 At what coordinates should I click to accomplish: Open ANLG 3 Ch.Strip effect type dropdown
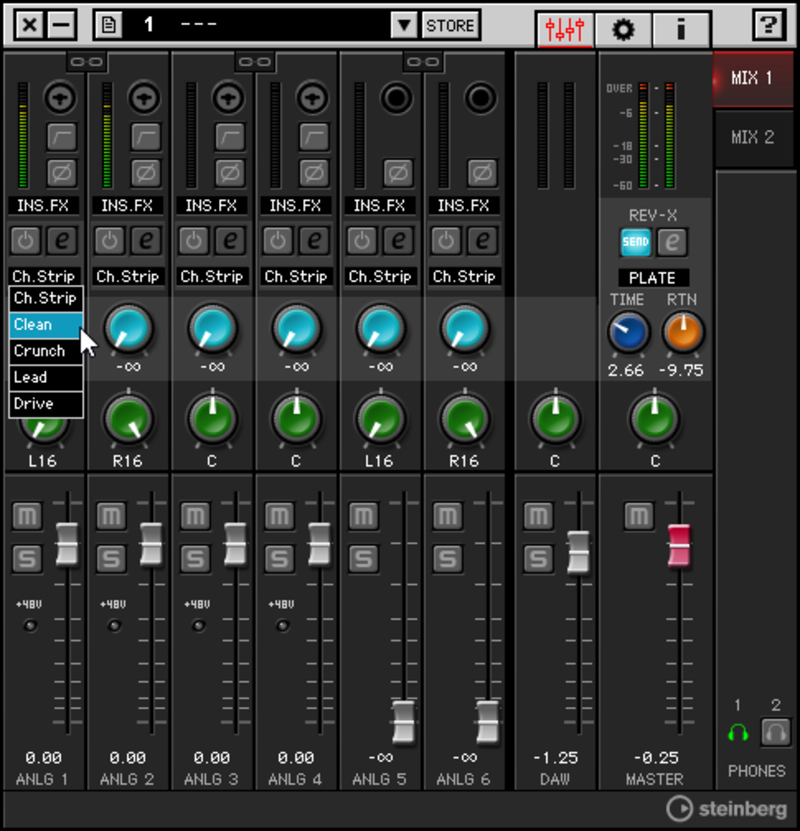click(x=211, y=276)
